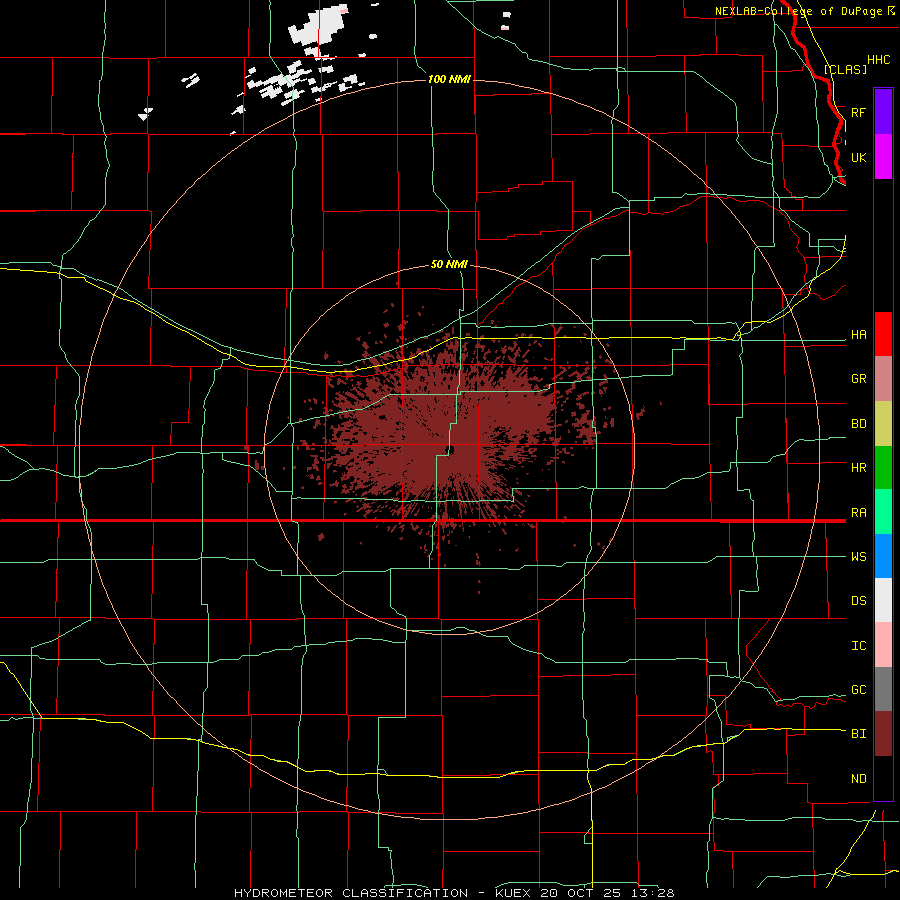Select the BD legend label

point(858,424)
